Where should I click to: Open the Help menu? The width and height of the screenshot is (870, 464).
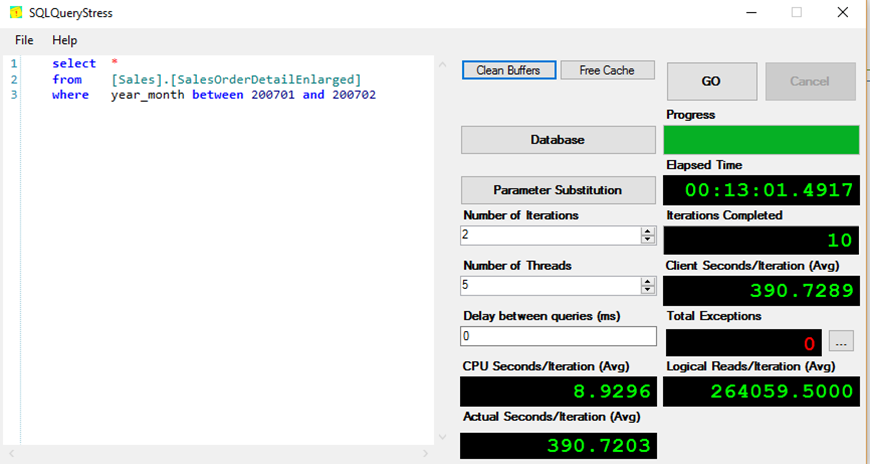[x=65, y=40]
